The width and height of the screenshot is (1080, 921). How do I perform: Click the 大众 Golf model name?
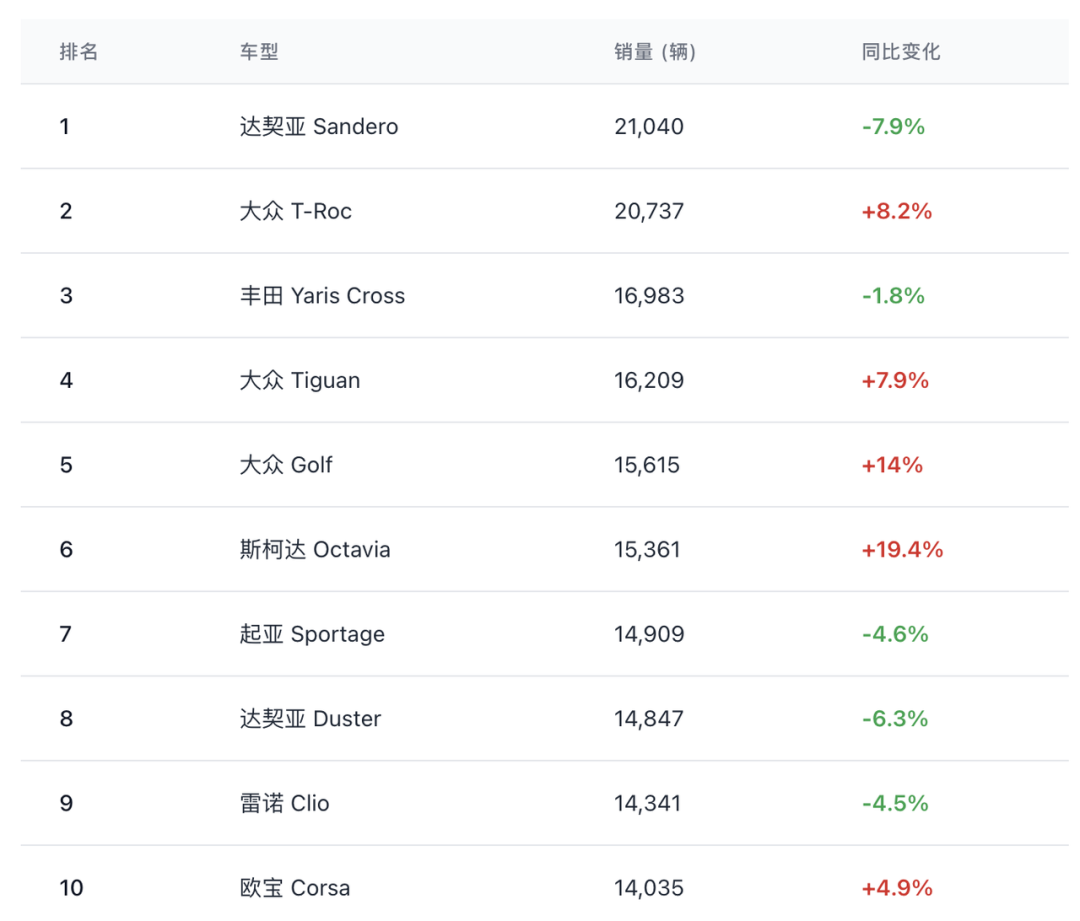point(286,465)
